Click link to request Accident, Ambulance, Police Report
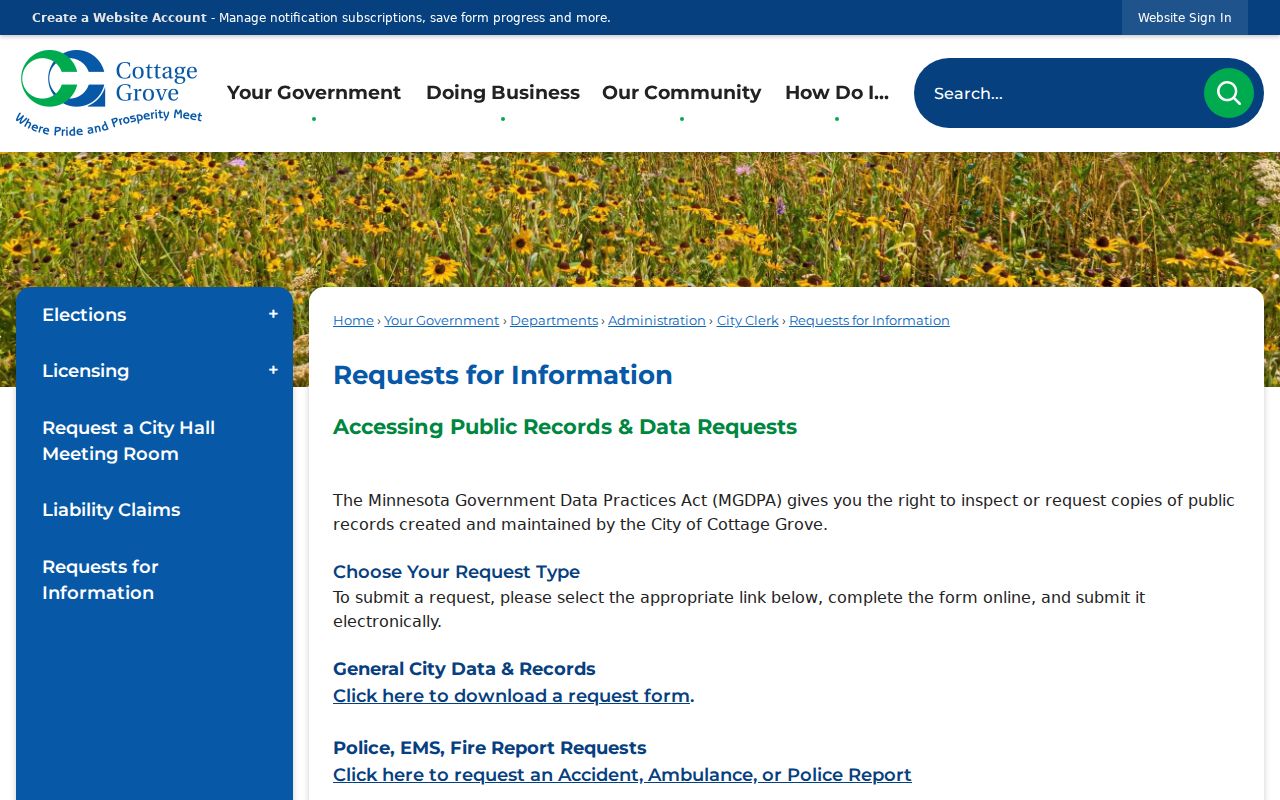 (622, 775)
